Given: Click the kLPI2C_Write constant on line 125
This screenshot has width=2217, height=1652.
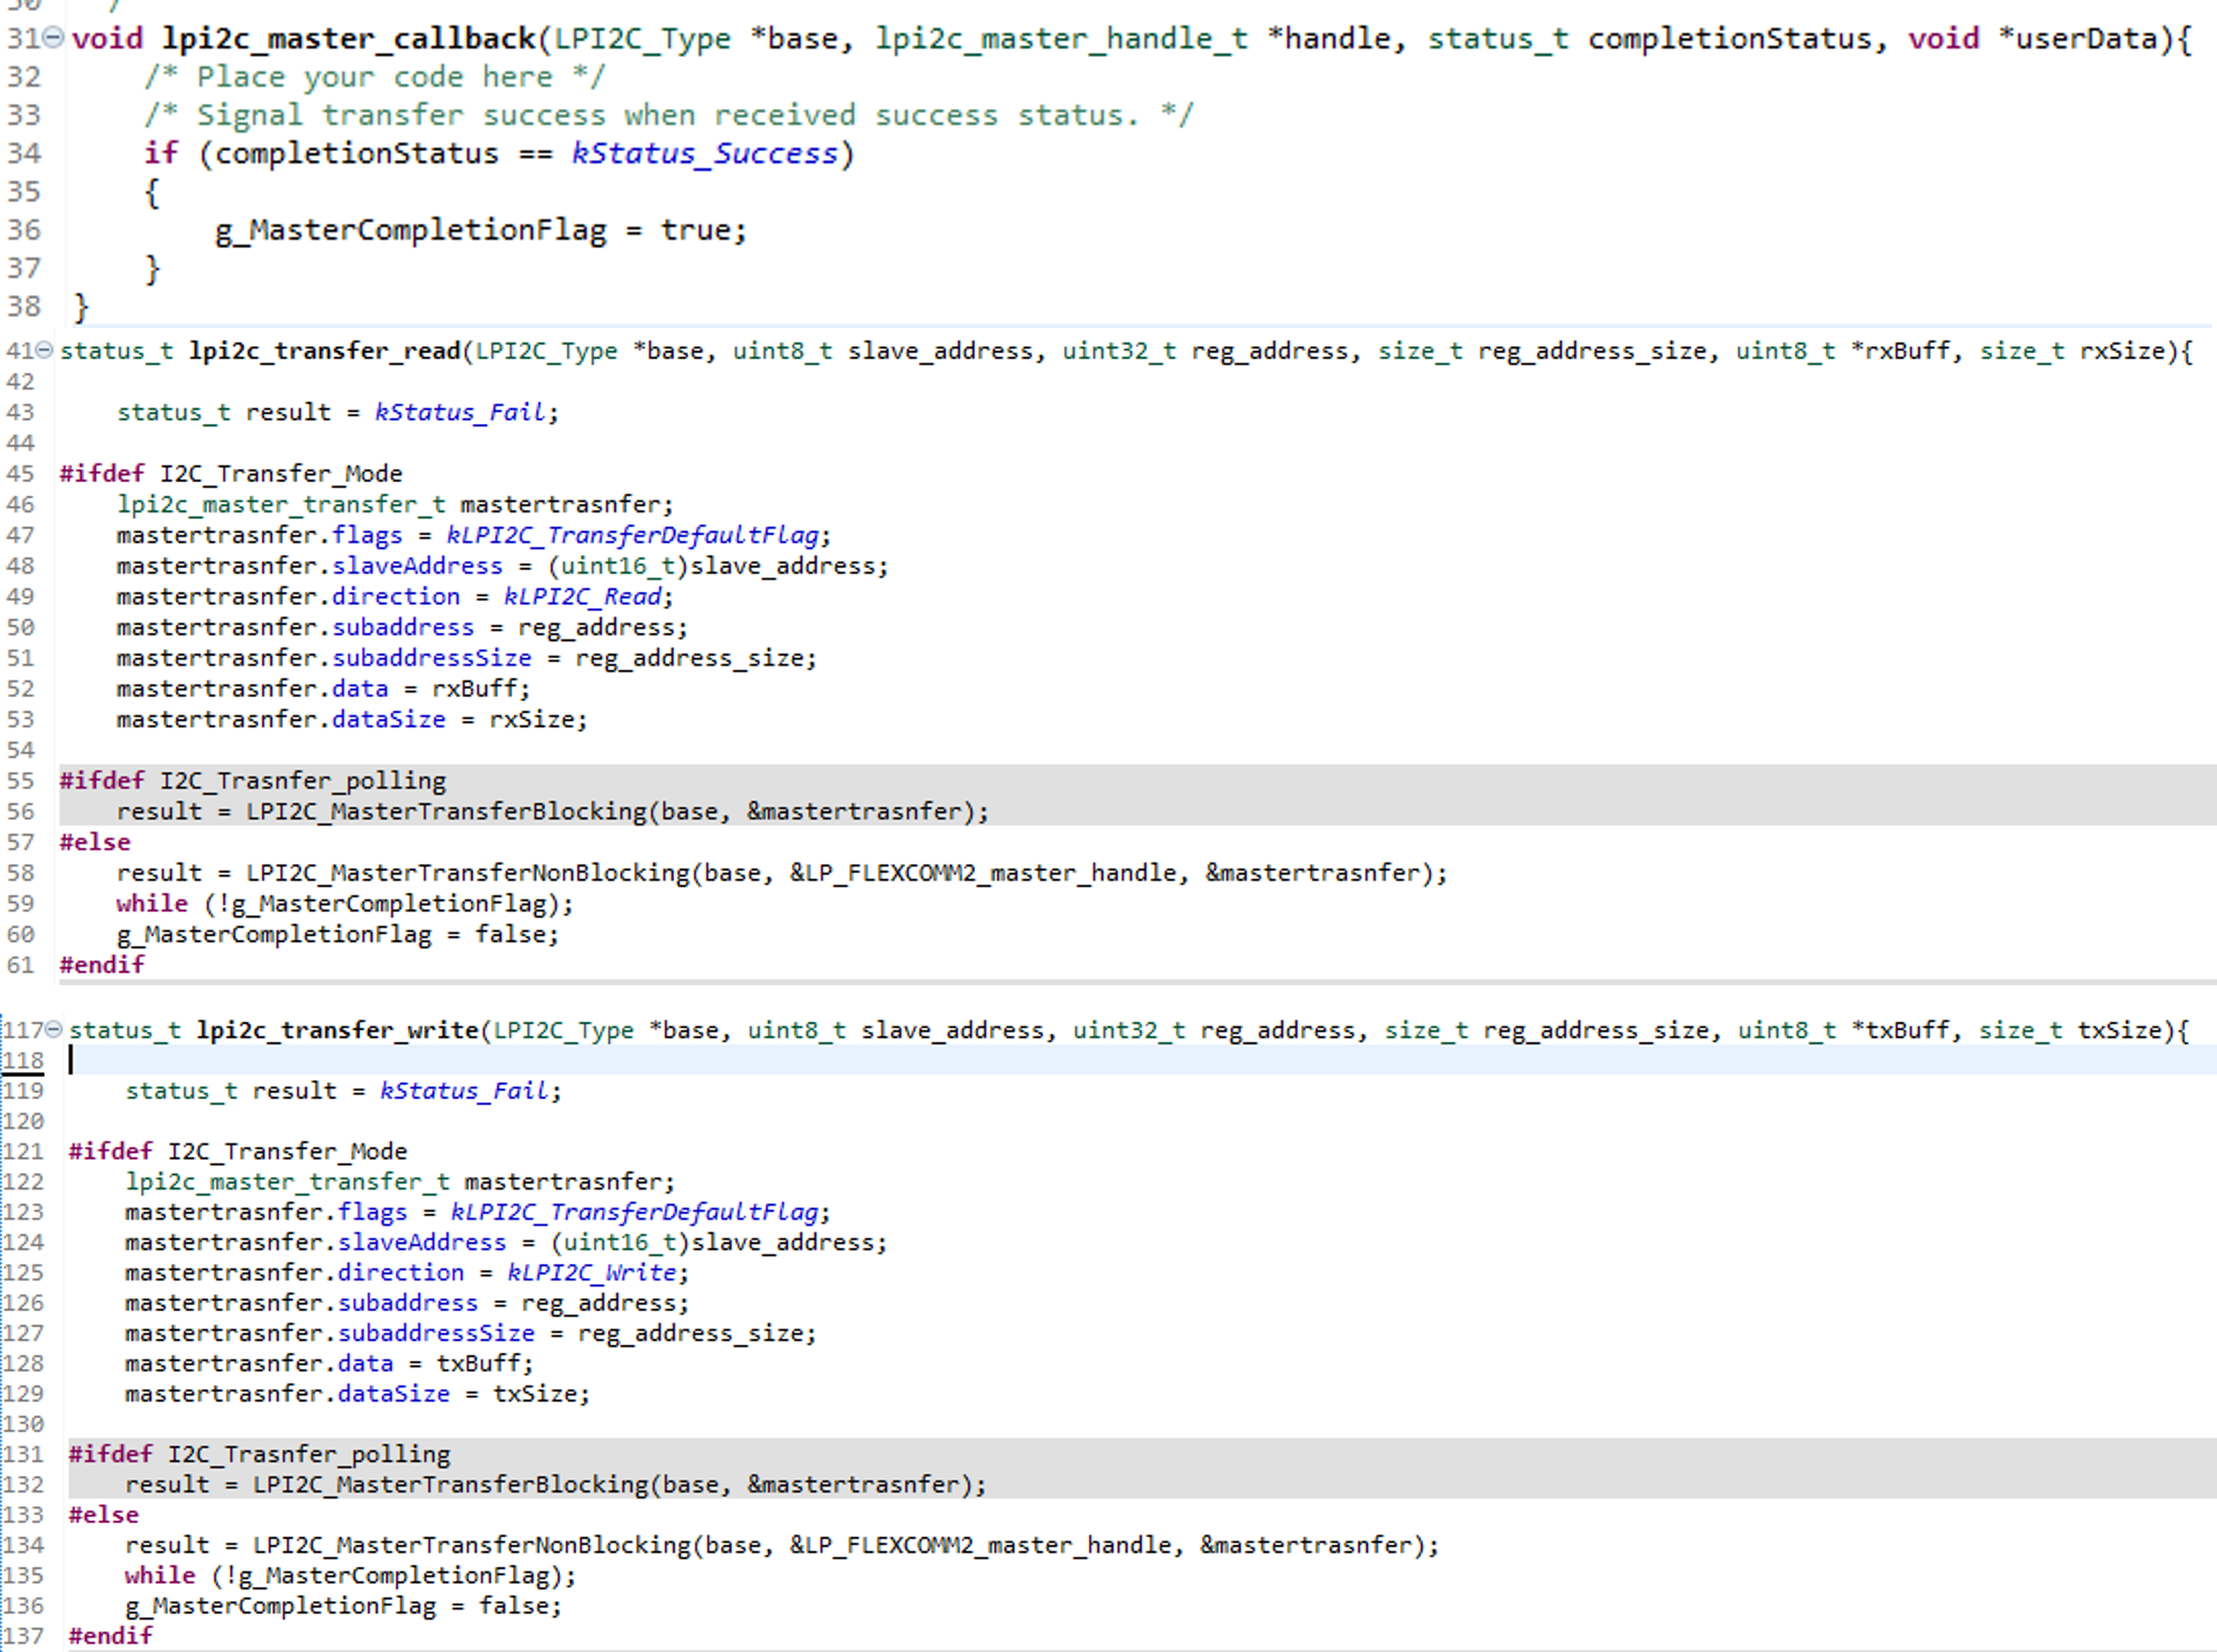Looking at the screenshot, I should (x=591, y=1272).
